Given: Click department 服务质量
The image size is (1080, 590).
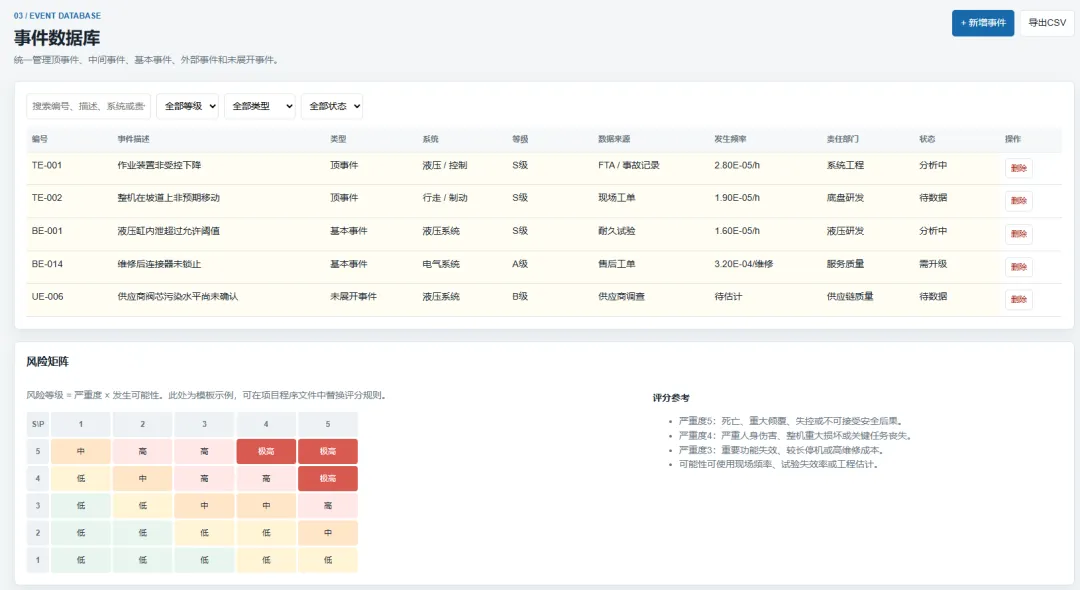Looking at the screenshot, I should coord(845,264).
